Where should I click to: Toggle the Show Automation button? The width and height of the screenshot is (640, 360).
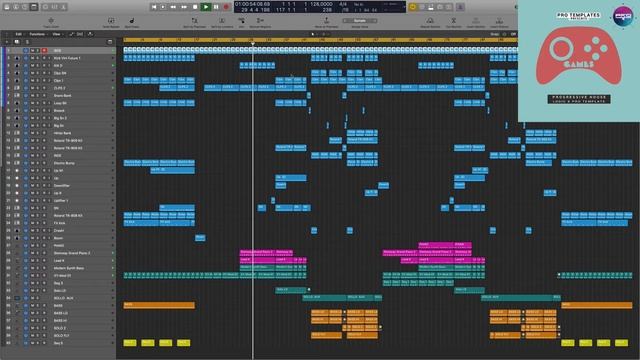coord(71,34)
